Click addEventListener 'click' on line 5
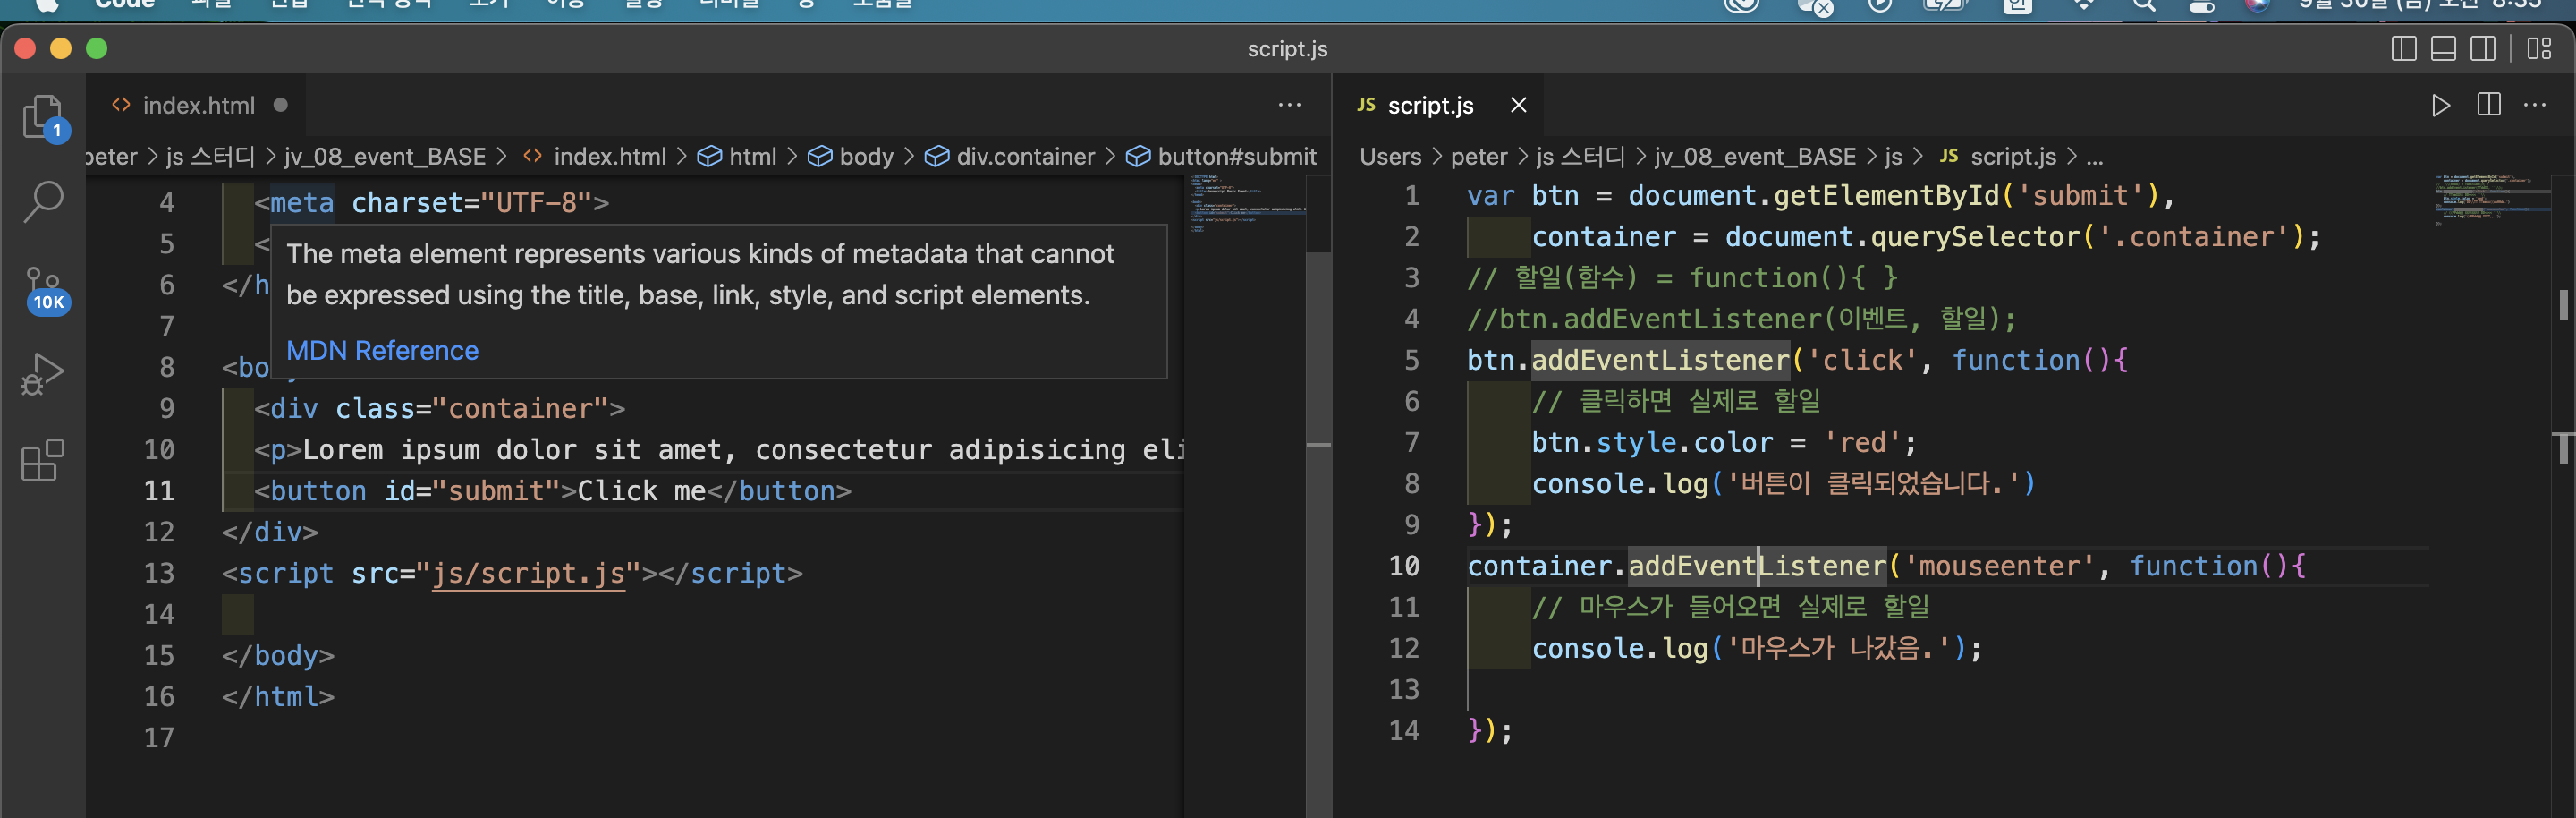2576x818 pixels. coord(1660,360)
